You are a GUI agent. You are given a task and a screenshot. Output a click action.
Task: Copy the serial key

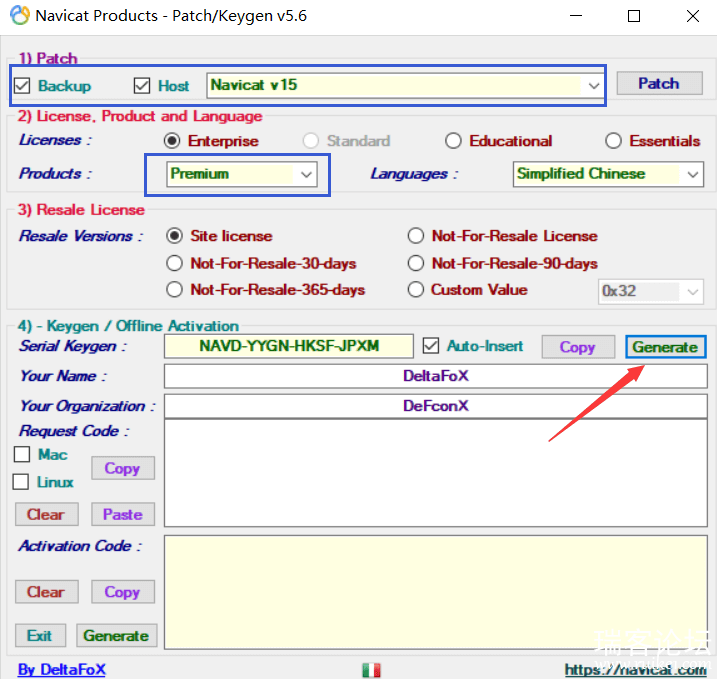click(x=578, y=347)
